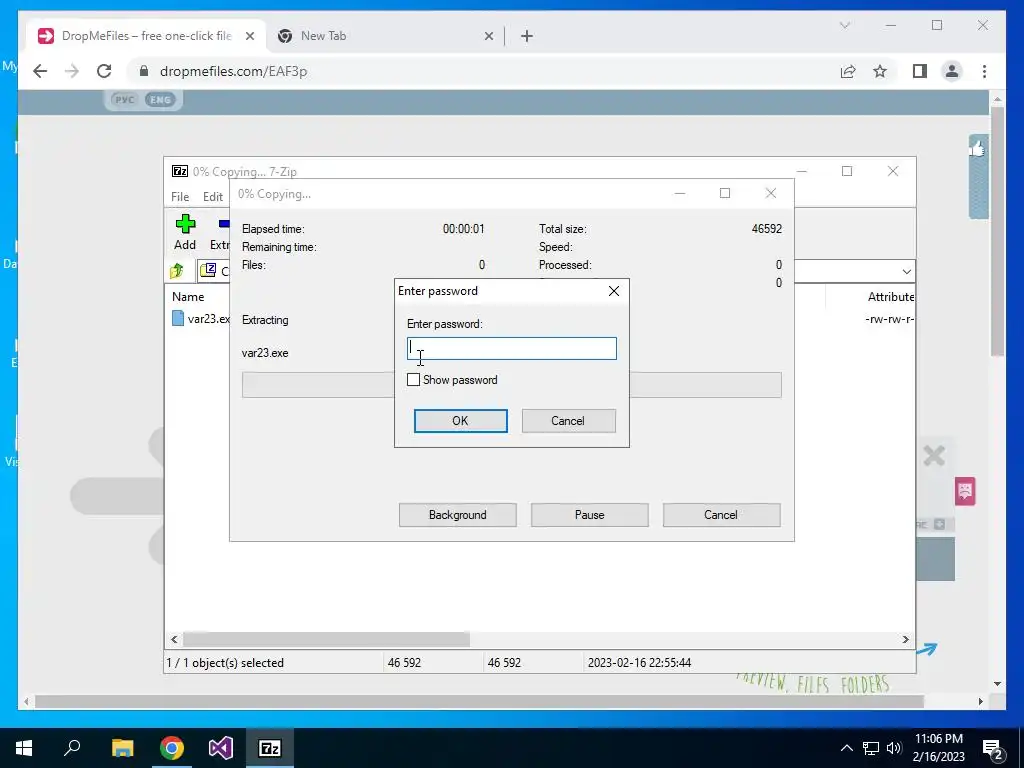Click the browser page horizontal scrollbar
Image resolution: width=1024 pixels, height=768 pixels.
479,701
